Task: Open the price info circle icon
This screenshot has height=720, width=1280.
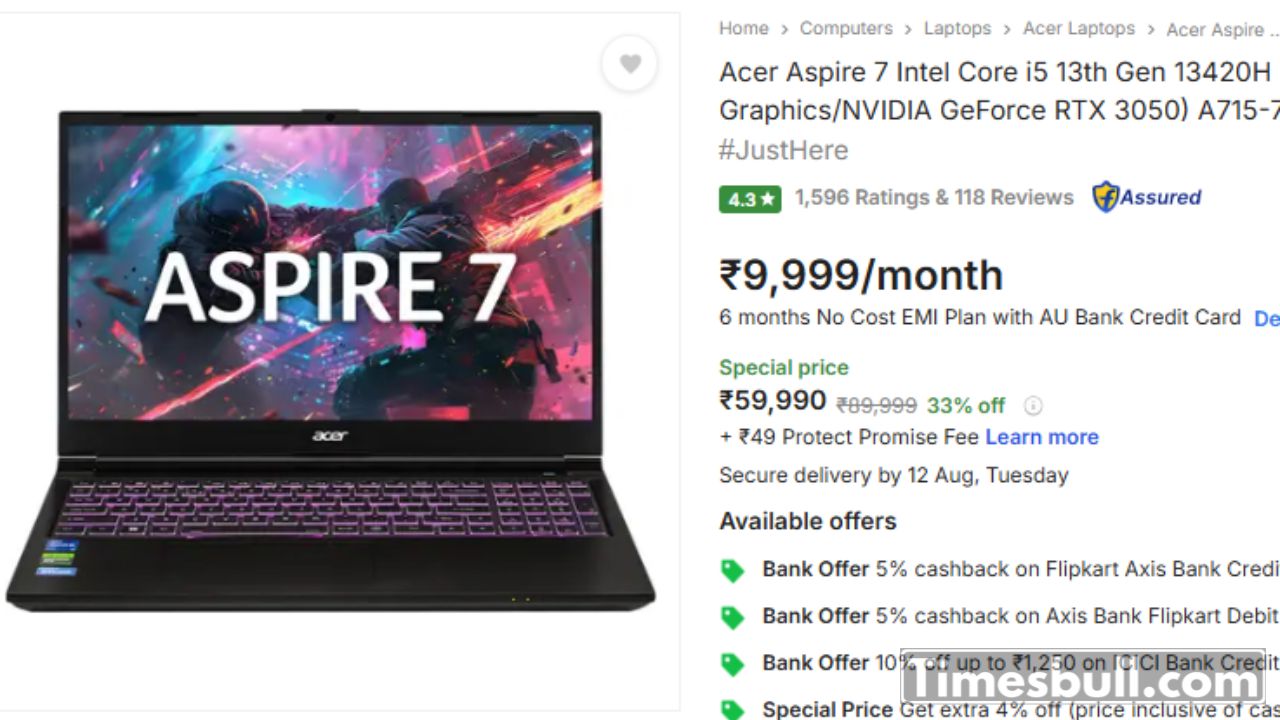Action: (x=1033, y=405)
